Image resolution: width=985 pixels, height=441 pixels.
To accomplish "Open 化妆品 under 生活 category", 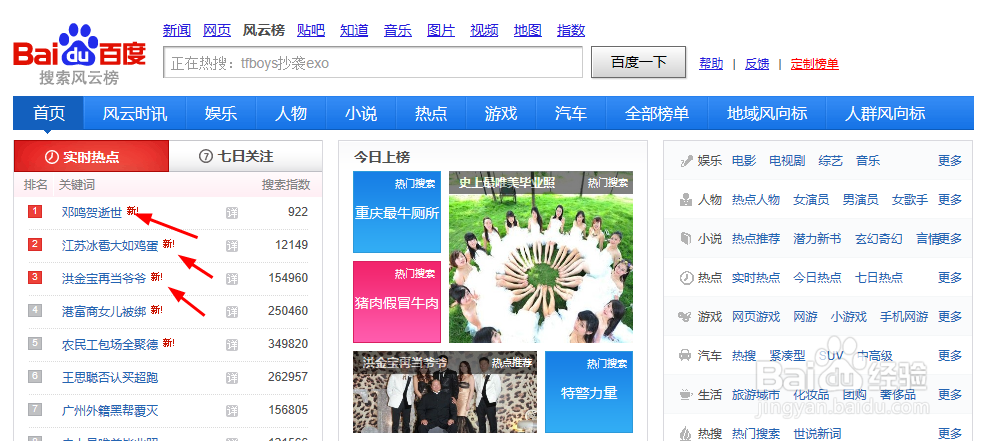I will 811,395.
